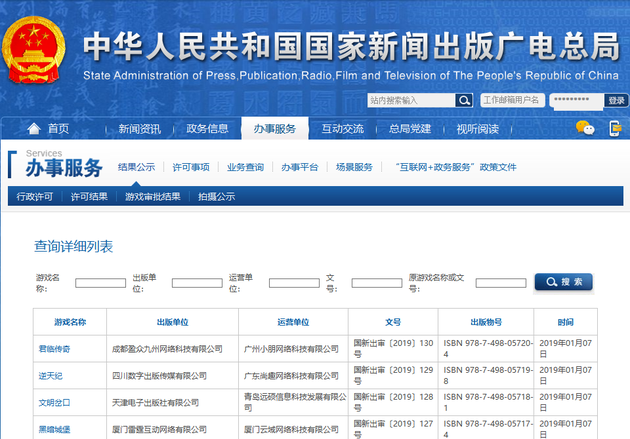Open the 君临传奇 game entry
This screenshot has width=630, height=439.
[54, 349]
